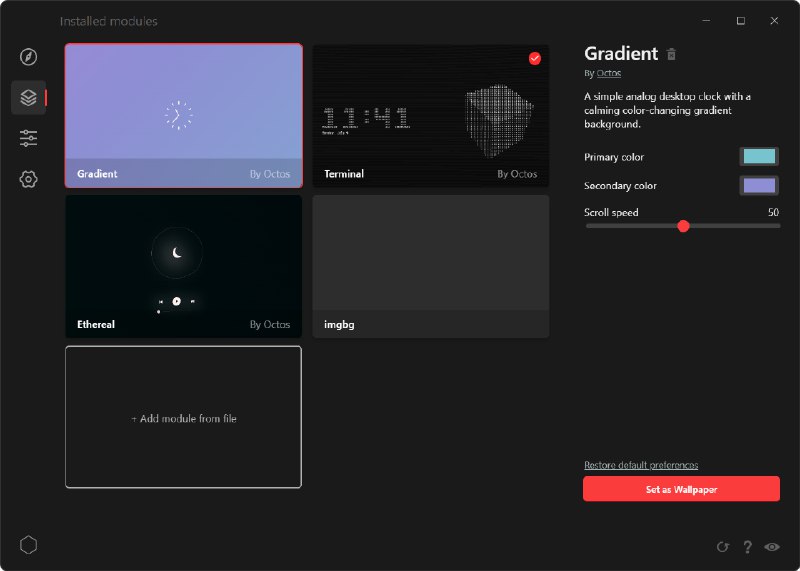Open the Octos author link
This screenshot has height=571, width=800.
coord(608,73)
